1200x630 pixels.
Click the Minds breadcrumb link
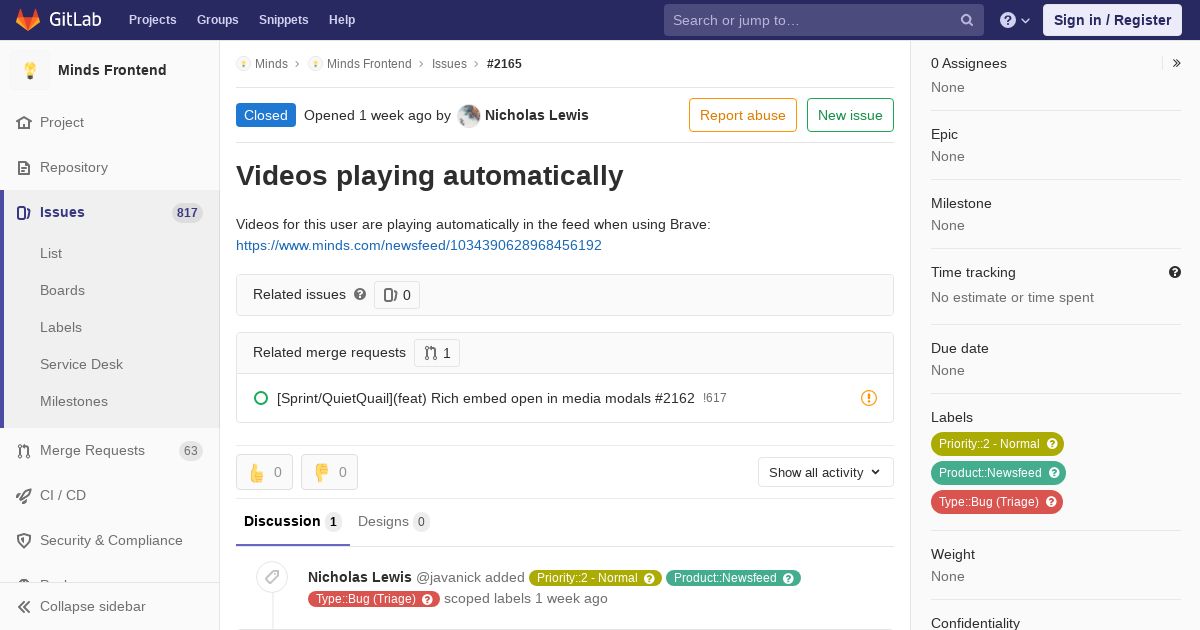coord(271,63)
